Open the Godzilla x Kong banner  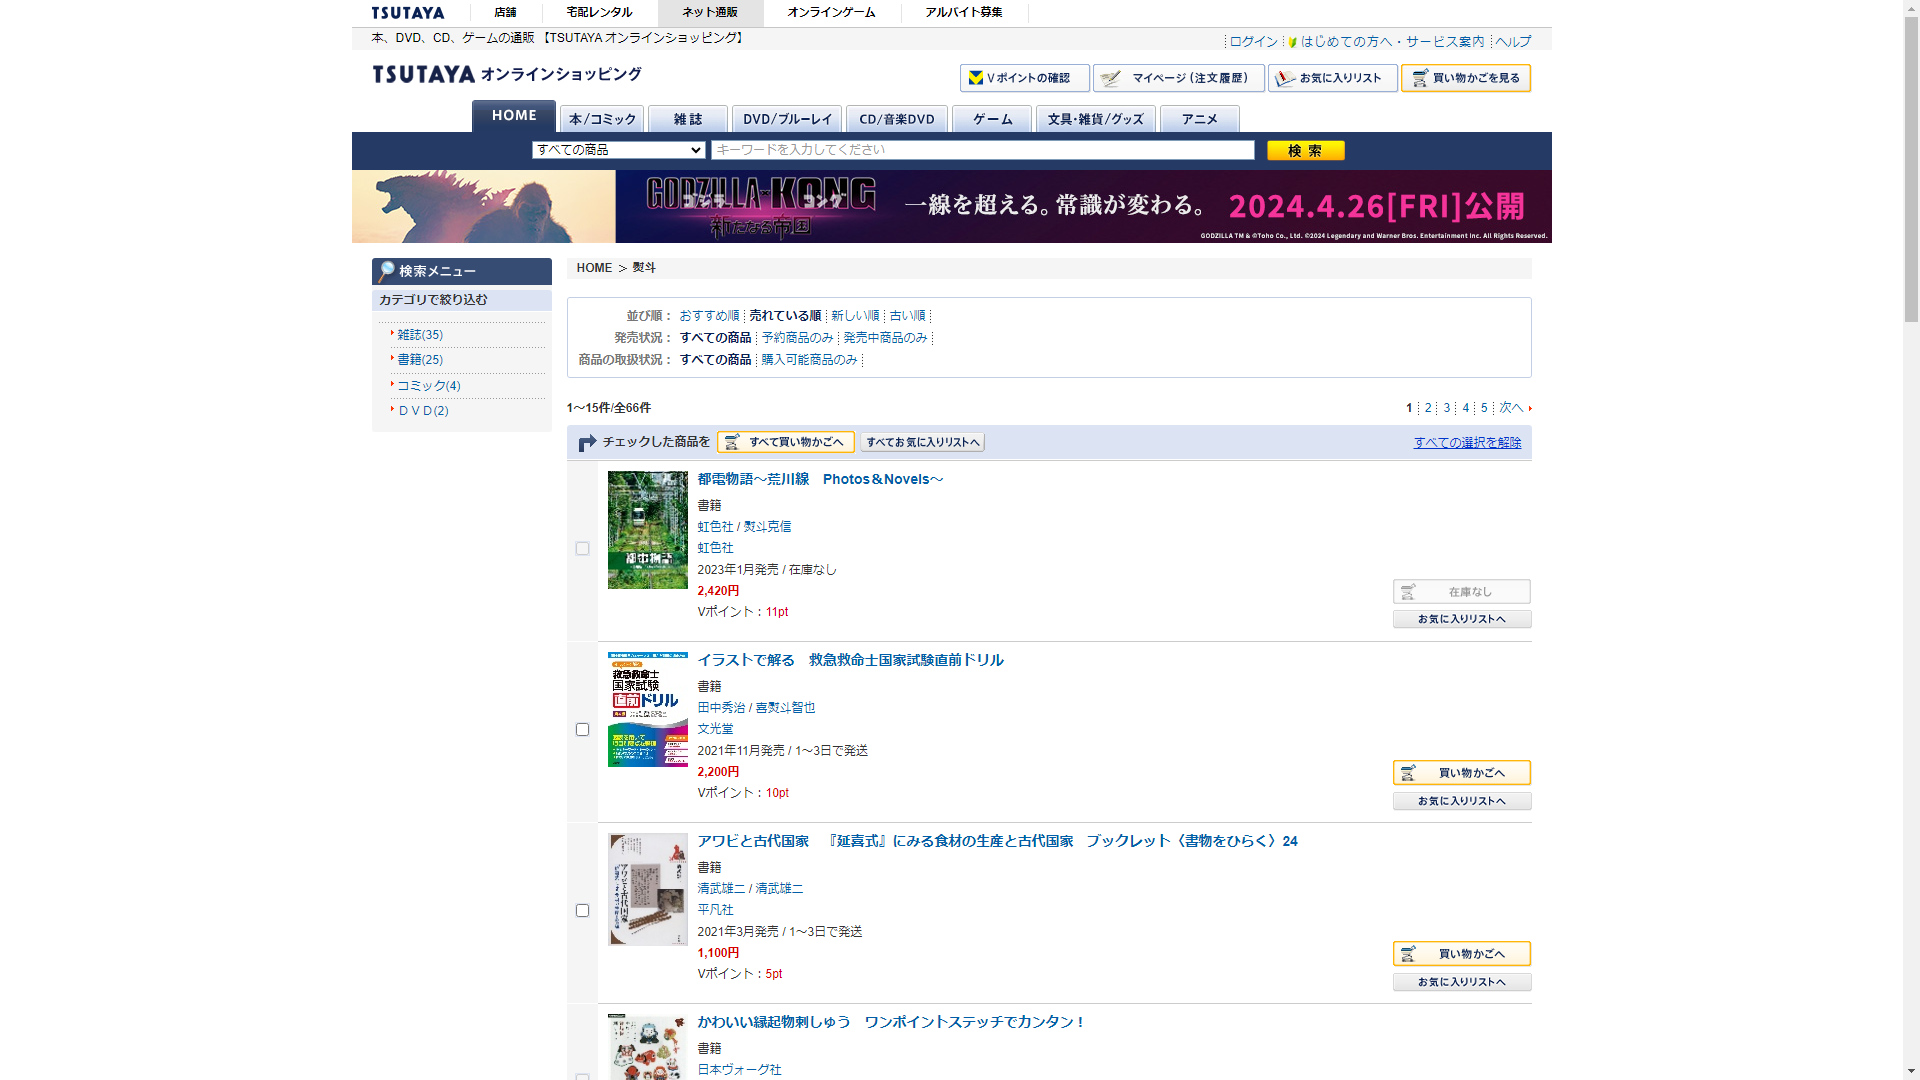[952, 206]
